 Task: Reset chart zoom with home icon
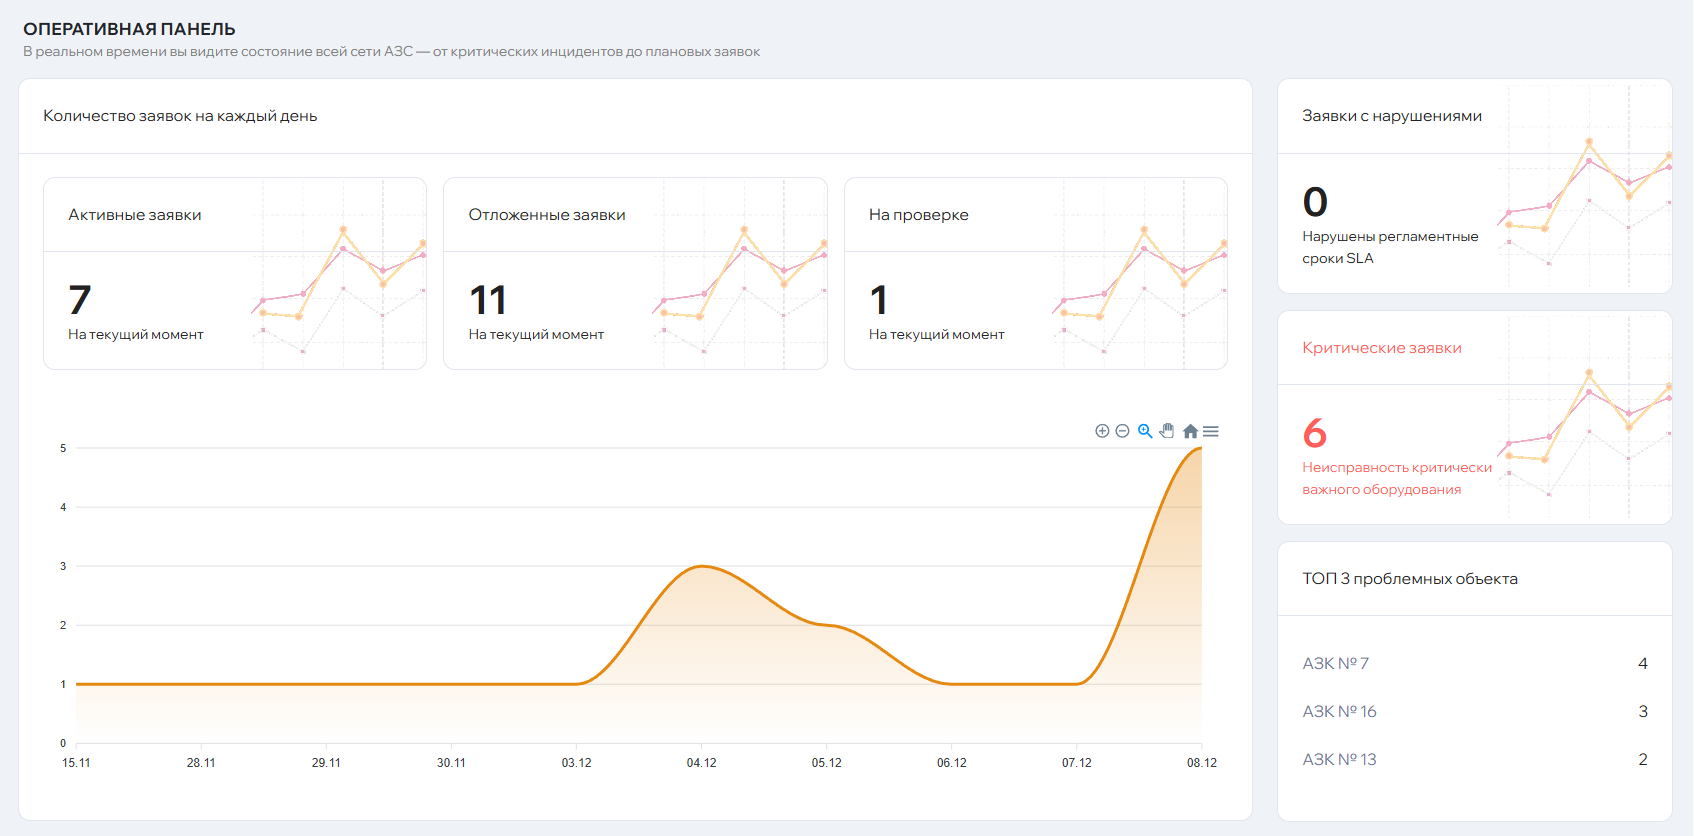(x=1190, y=431)
